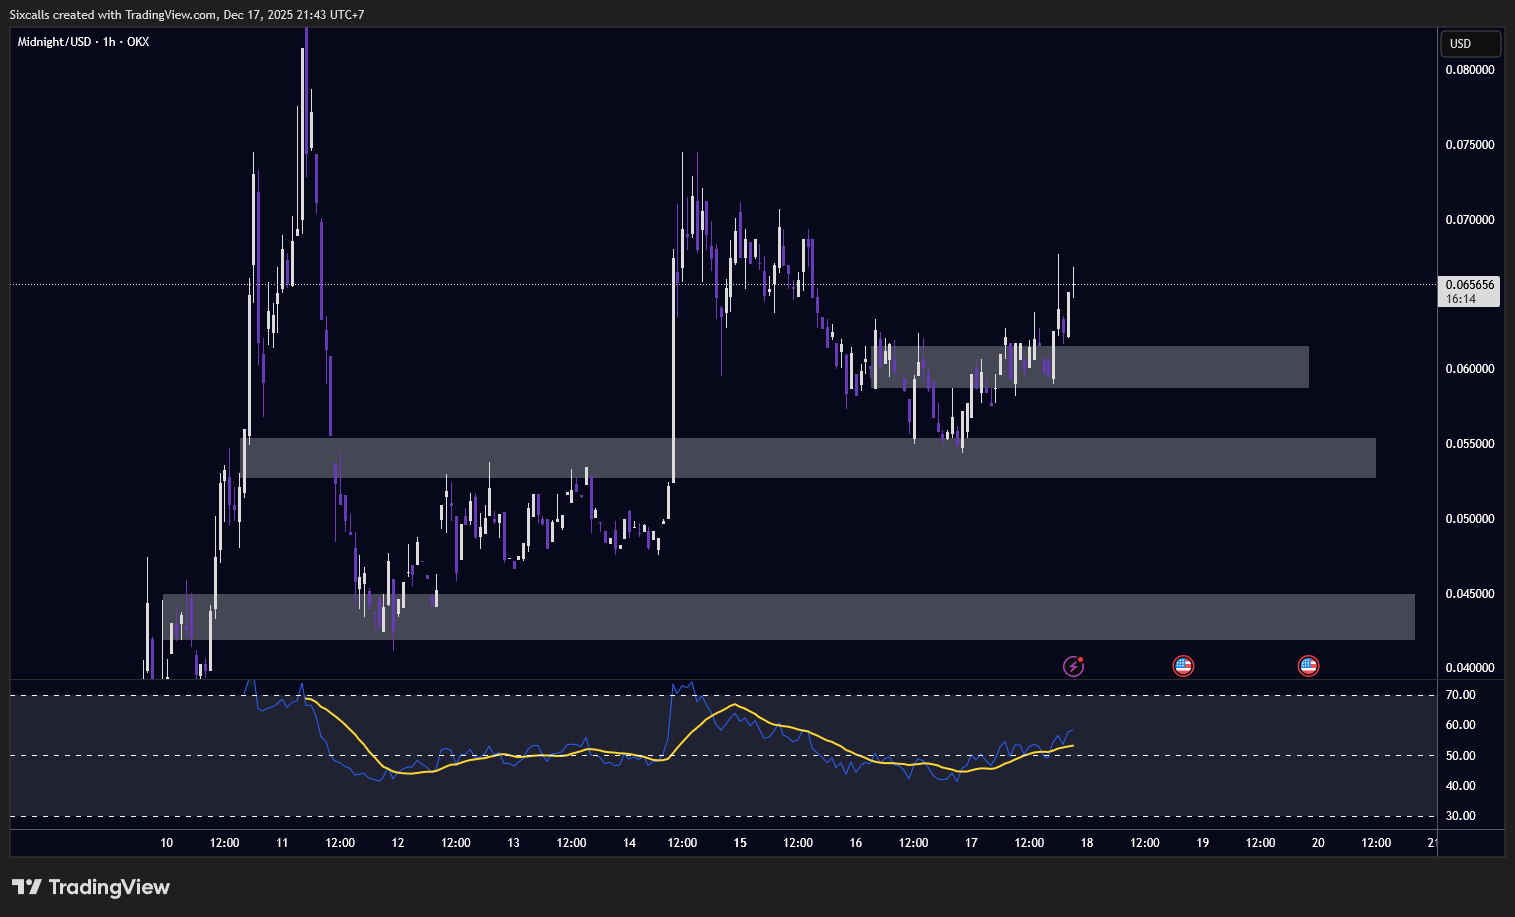Click the 70.00 RSI level label
The image size is (1515, 917).
pos(1461,695)
